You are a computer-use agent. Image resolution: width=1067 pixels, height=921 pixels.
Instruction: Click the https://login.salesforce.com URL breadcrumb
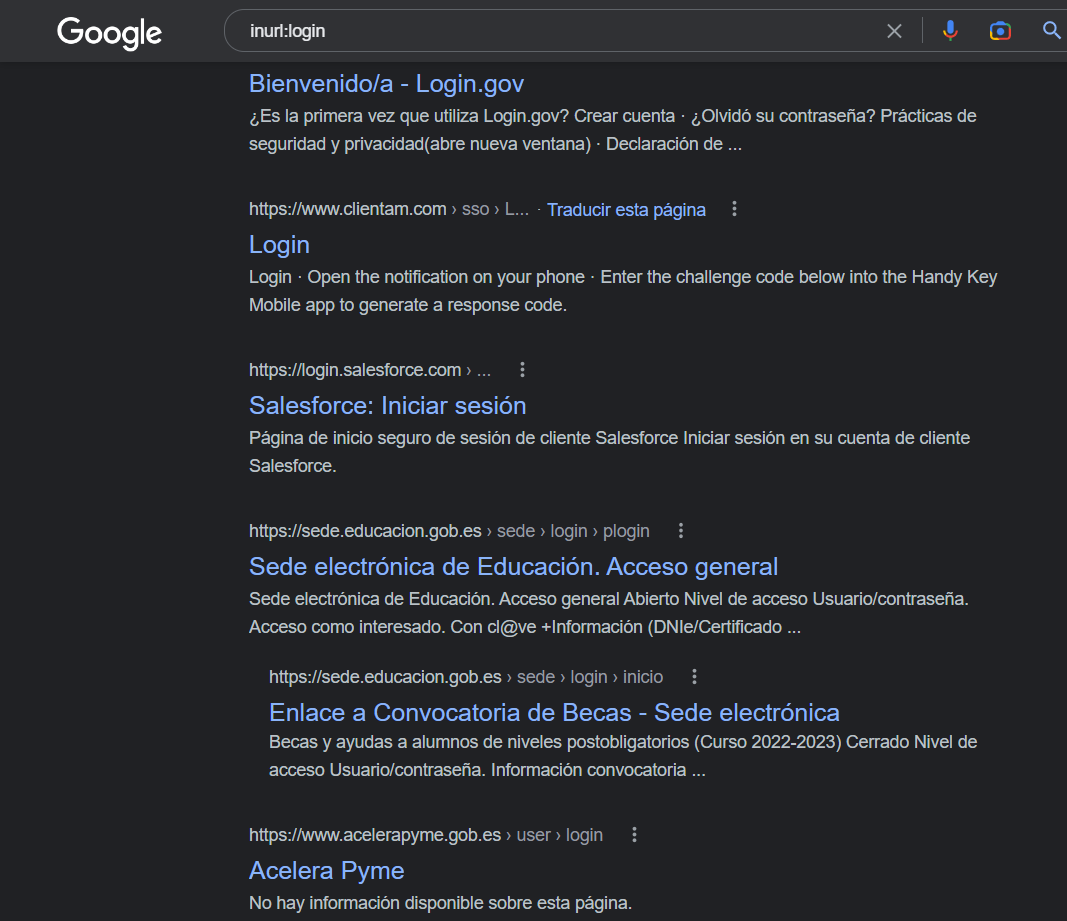[370, 370]
